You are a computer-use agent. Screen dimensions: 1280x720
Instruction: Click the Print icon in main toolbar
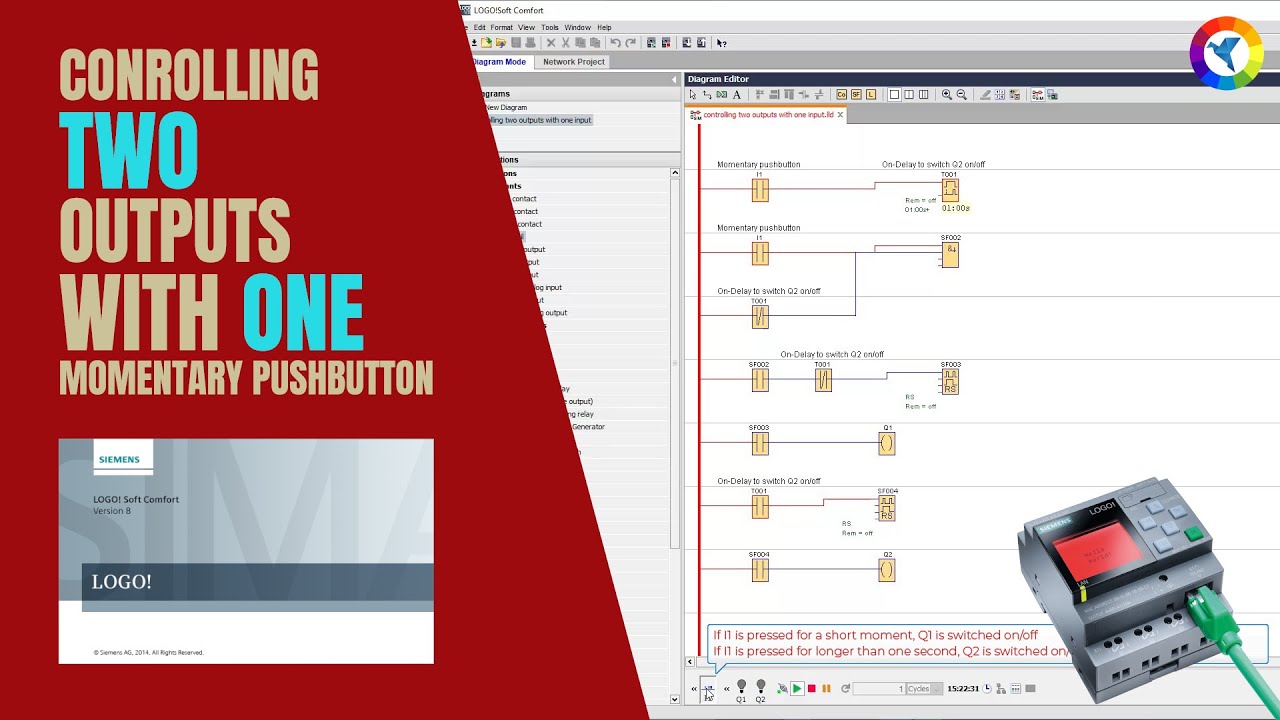(x=530, y=43)
